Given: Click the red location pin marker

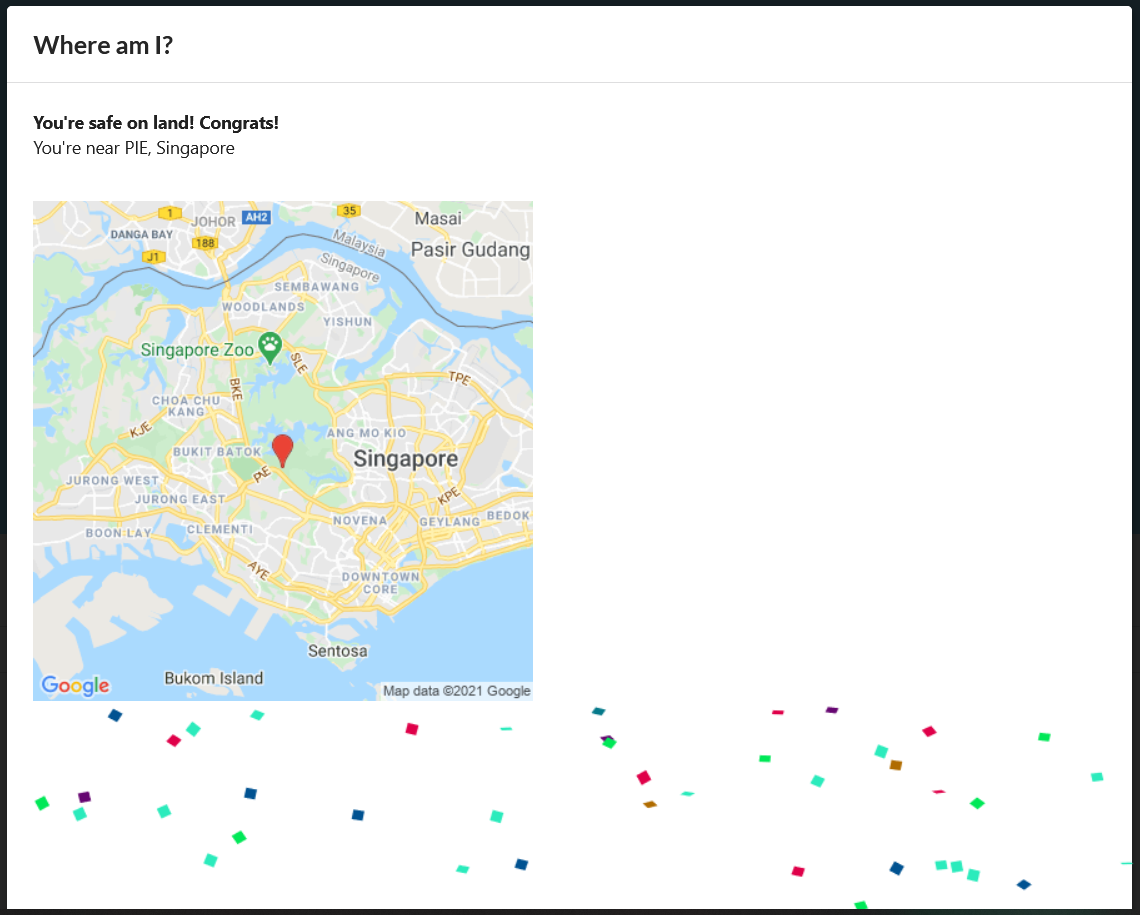Looking at the screenshot, I should click(282, 451).
